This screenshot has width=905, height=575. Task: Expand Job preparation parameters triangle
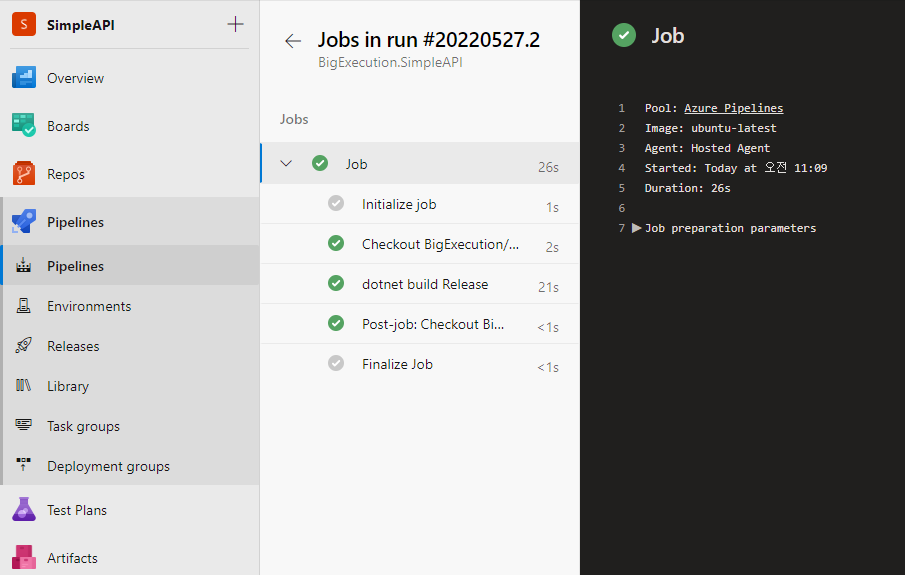637,228
